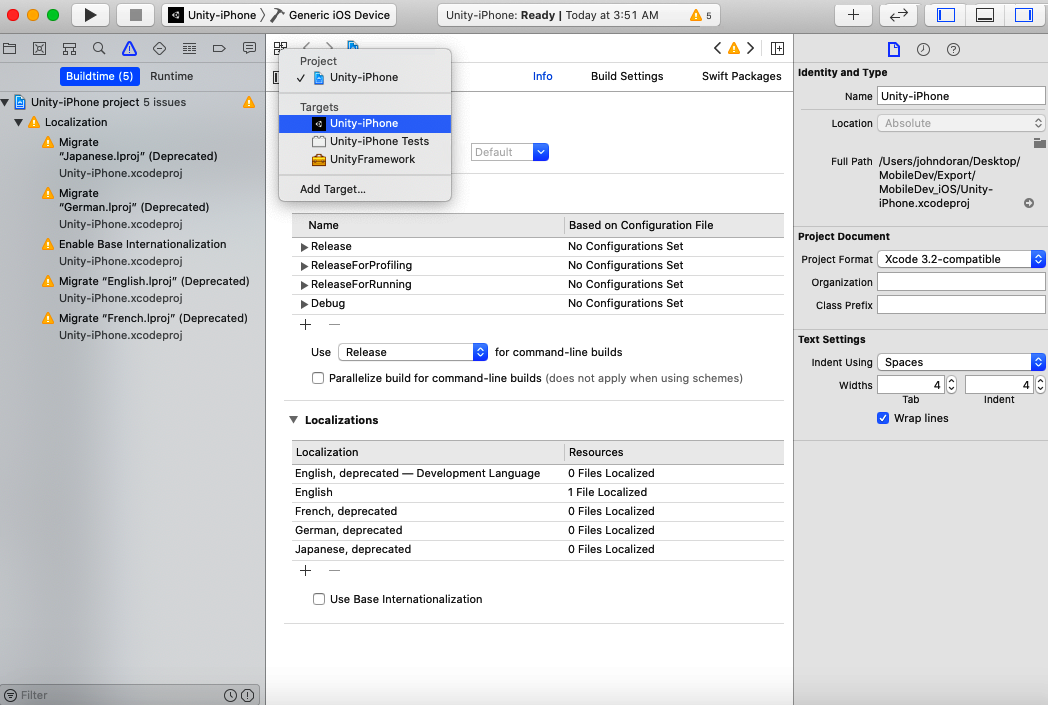Reveal full path in Finder arrow

1029,203
